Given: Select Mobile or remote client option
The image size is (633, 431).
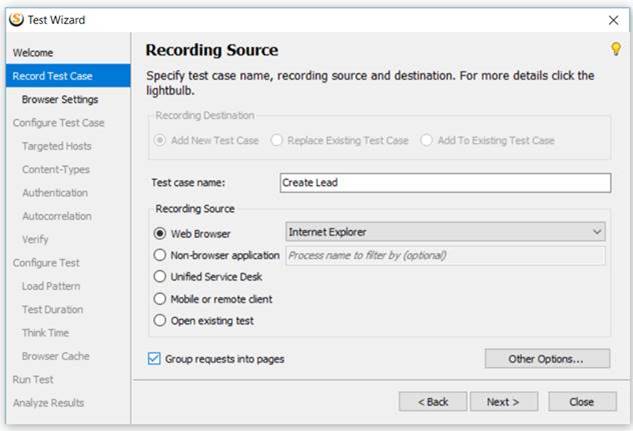Looking at the screenshot, I should [160, 299].
